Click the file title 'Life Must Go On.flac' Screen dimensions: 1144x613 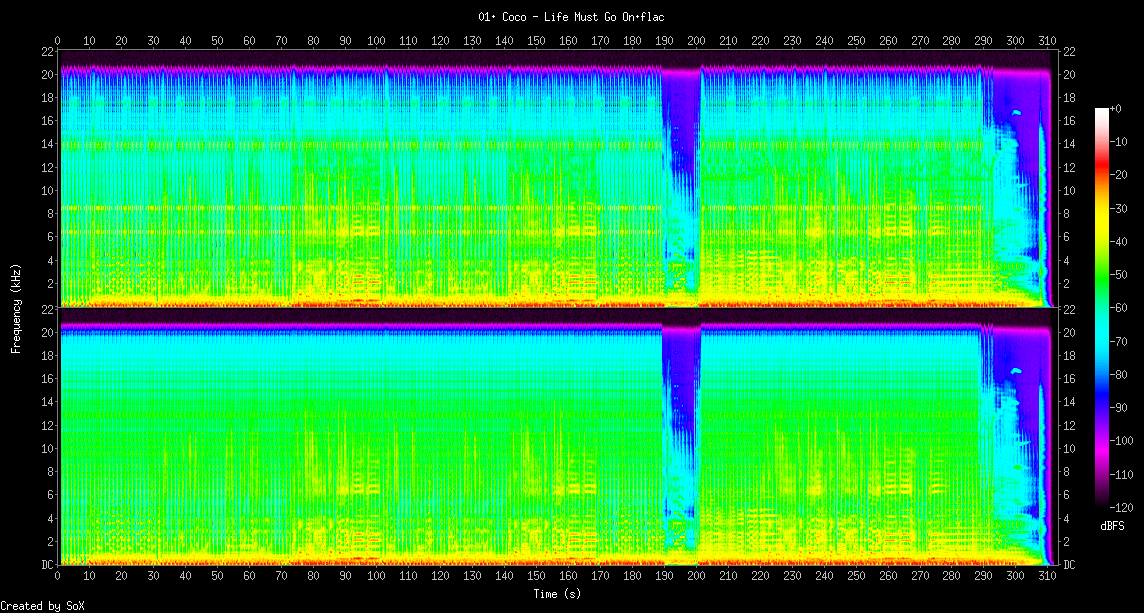click(x=571, y=17)
